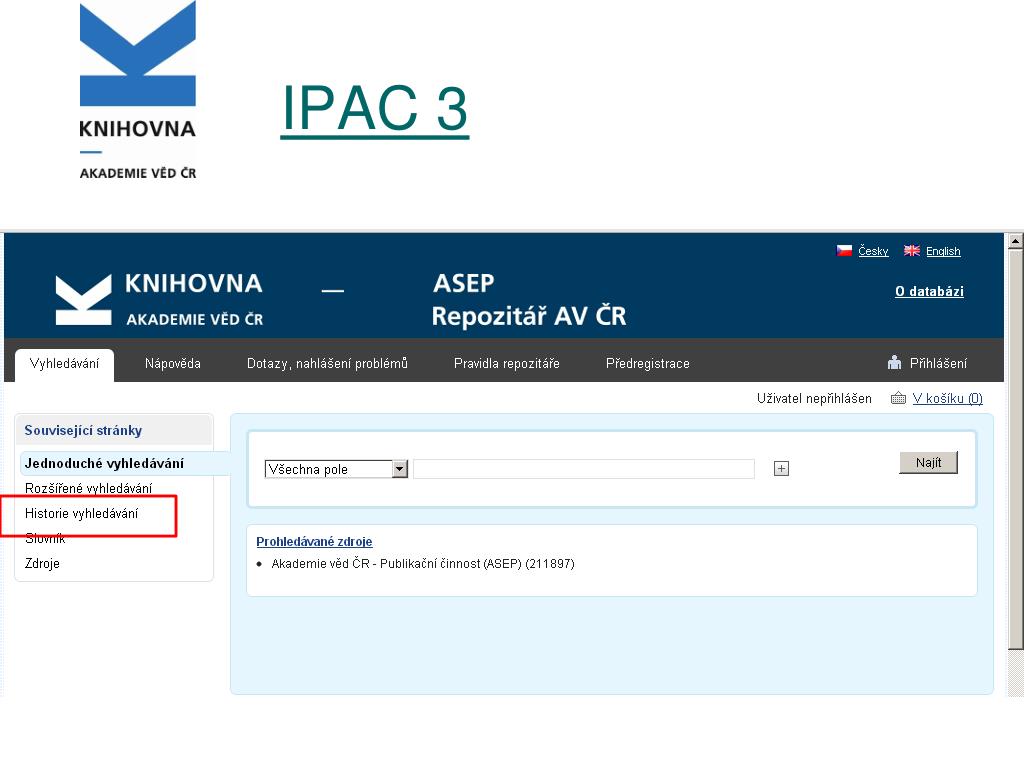Switch language to English
Viewport: 1024px width, 768px height.
coord(943,251)
